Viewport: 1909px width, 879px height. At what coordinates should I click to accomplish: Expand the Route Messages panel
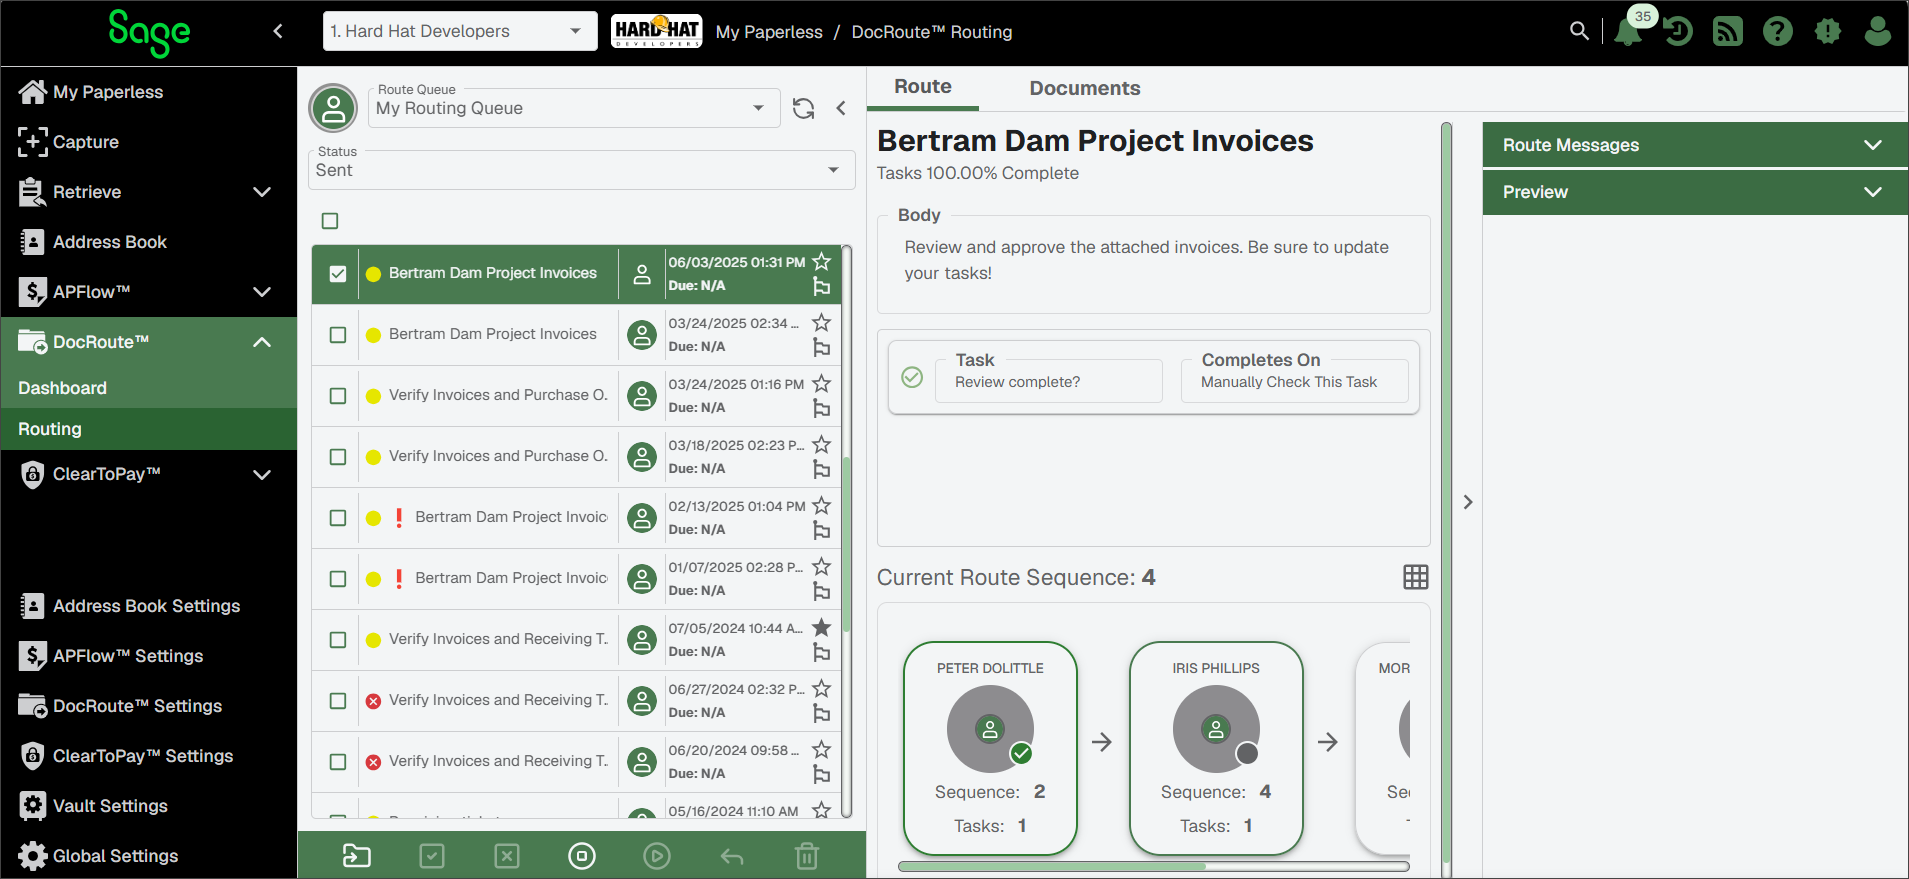pos(1695,145)
